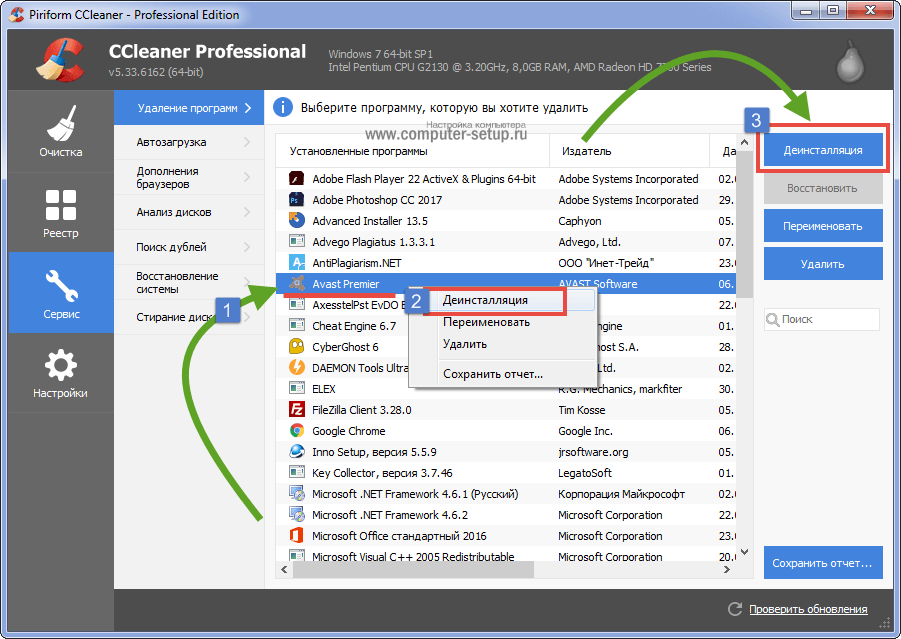Click the scroll-up arrow of list
The image size is (901, 639).
click(x=745, y=142)
